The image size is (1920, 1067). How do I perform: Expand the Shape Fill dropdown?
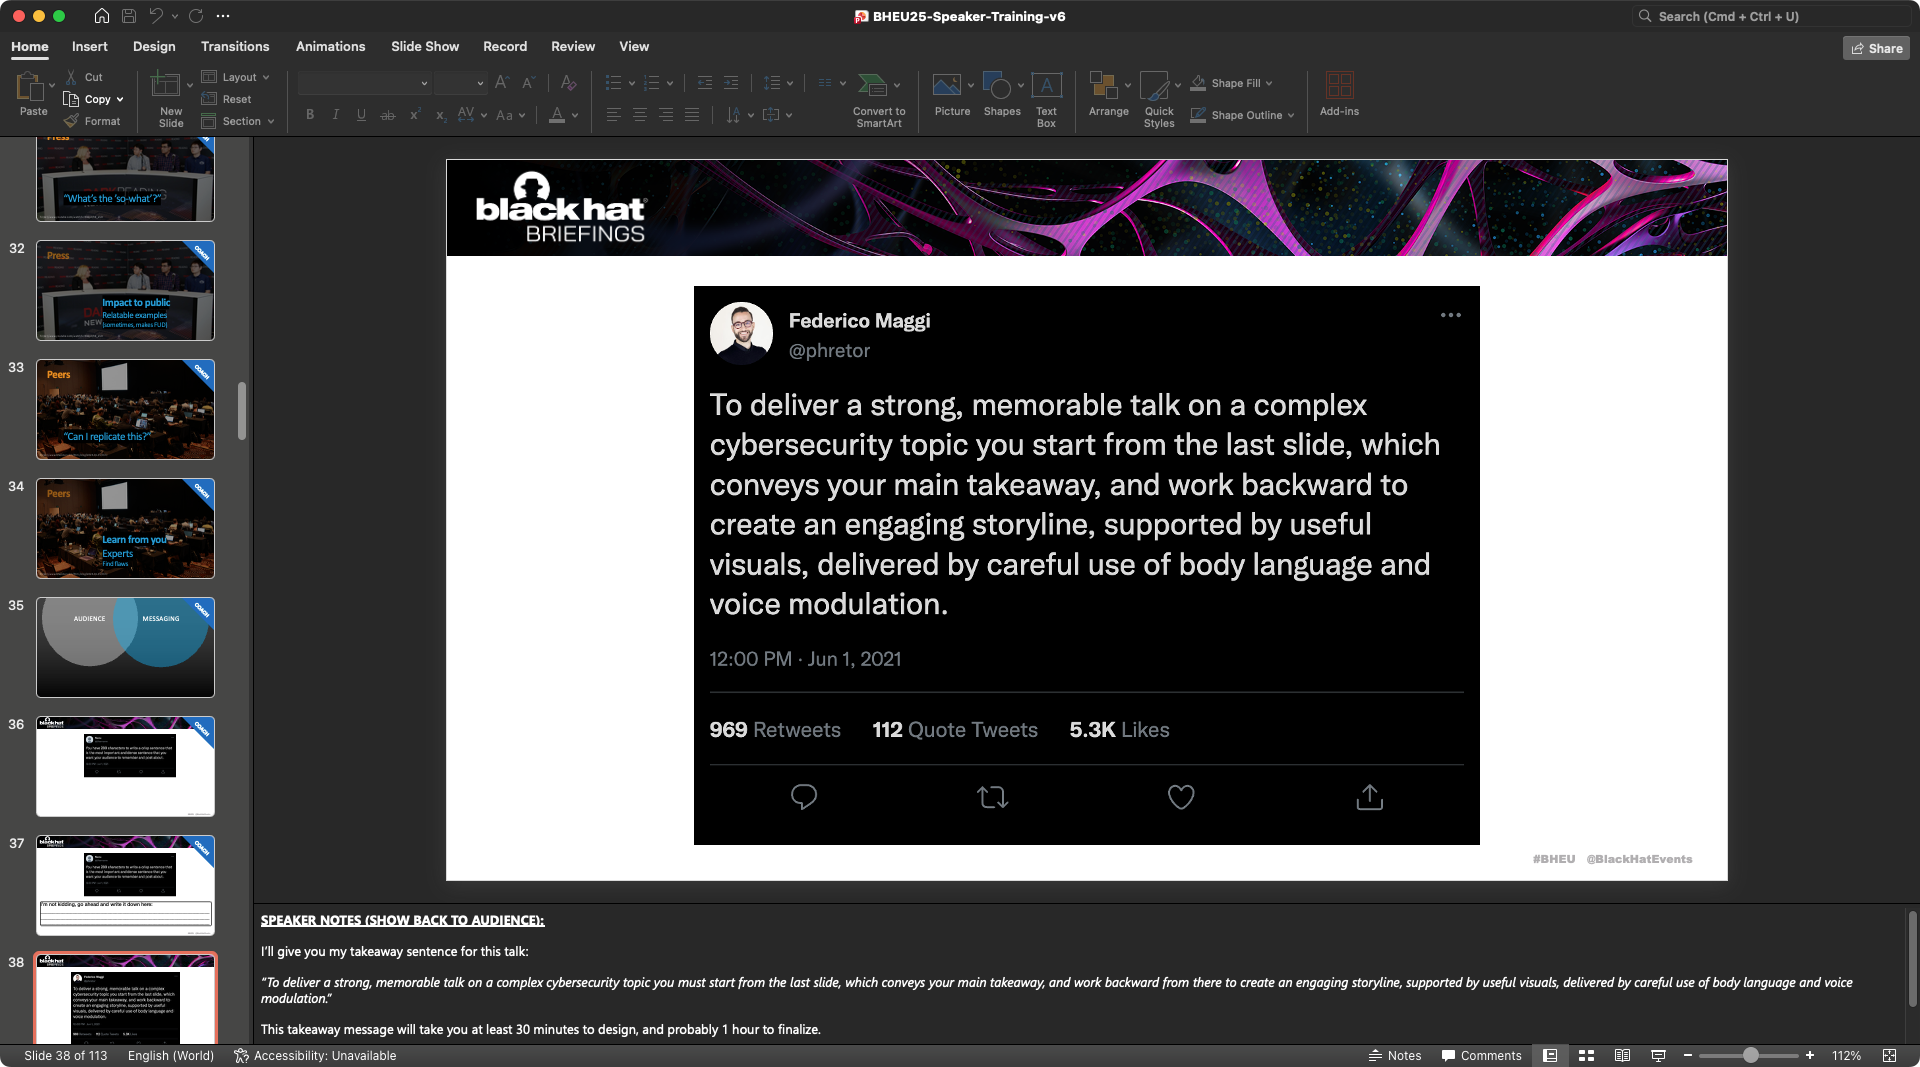click(x=1269, y=83)
